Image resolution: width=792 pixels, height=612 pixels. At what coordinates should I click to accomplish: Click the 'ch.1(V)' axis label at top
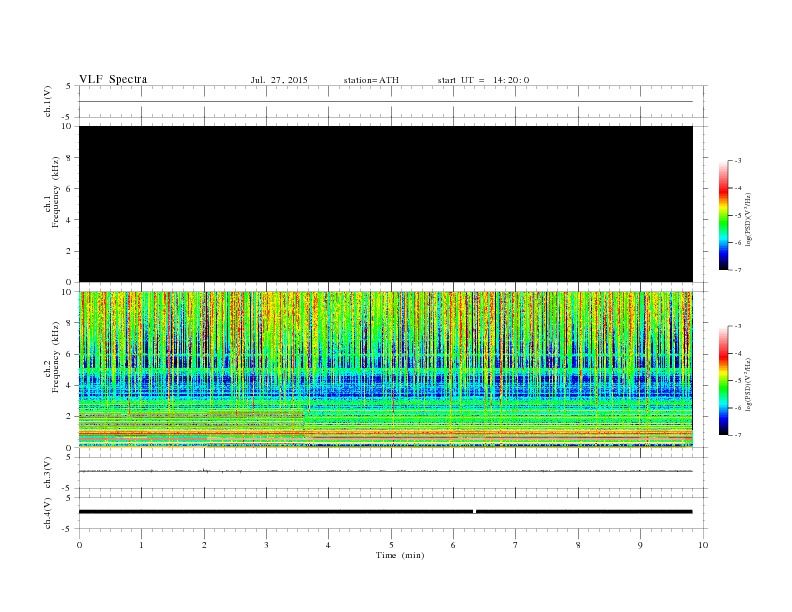[47, 101]
